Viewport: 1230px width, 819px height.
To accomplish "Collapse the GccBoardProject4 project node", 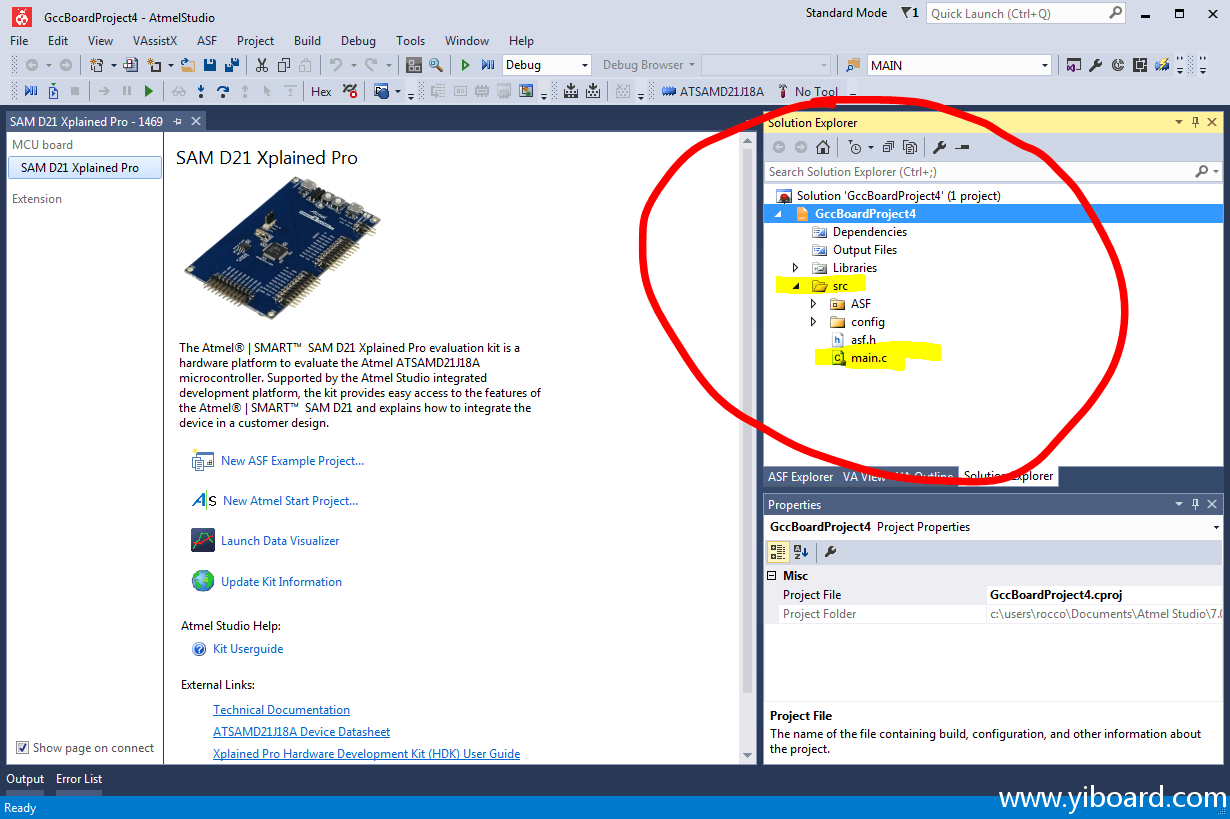I will tap(780, 214).
